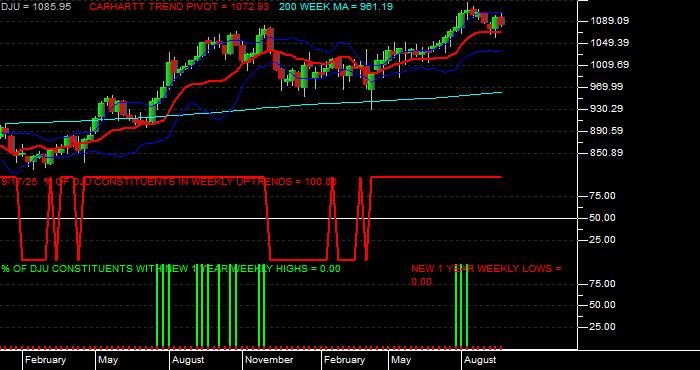Image resolution: width=700 pixels, height=370 pixels.
Task: Select the new 1 year weekly highs label
Action: [171, 269]
